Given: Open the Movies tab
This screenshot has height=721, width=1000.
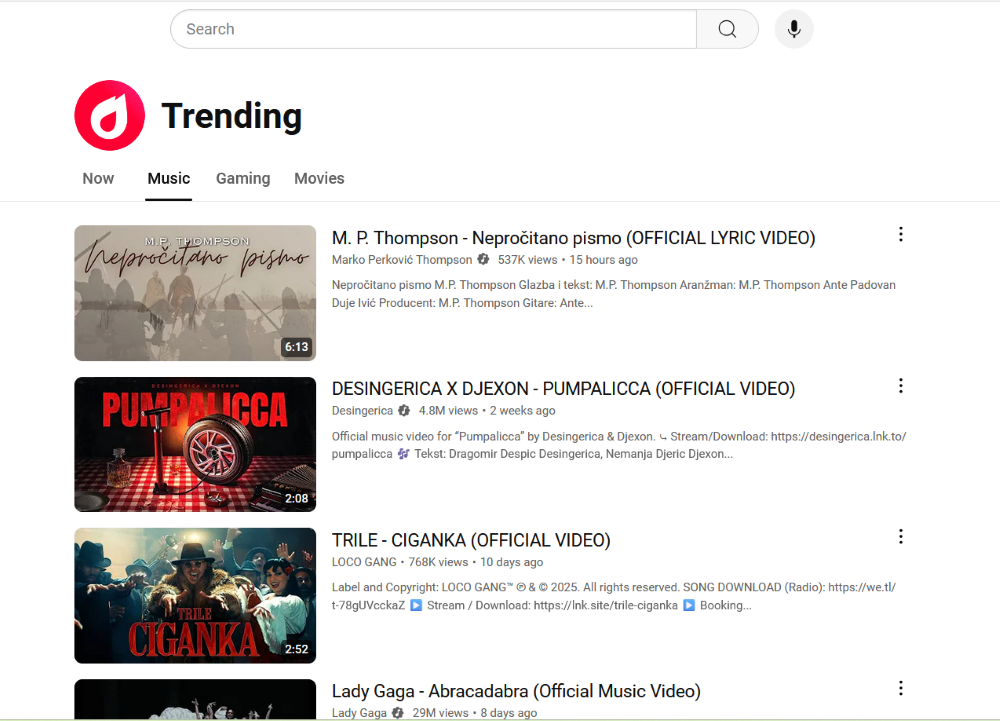Looking at the screenshot, I should pos(319,178).
